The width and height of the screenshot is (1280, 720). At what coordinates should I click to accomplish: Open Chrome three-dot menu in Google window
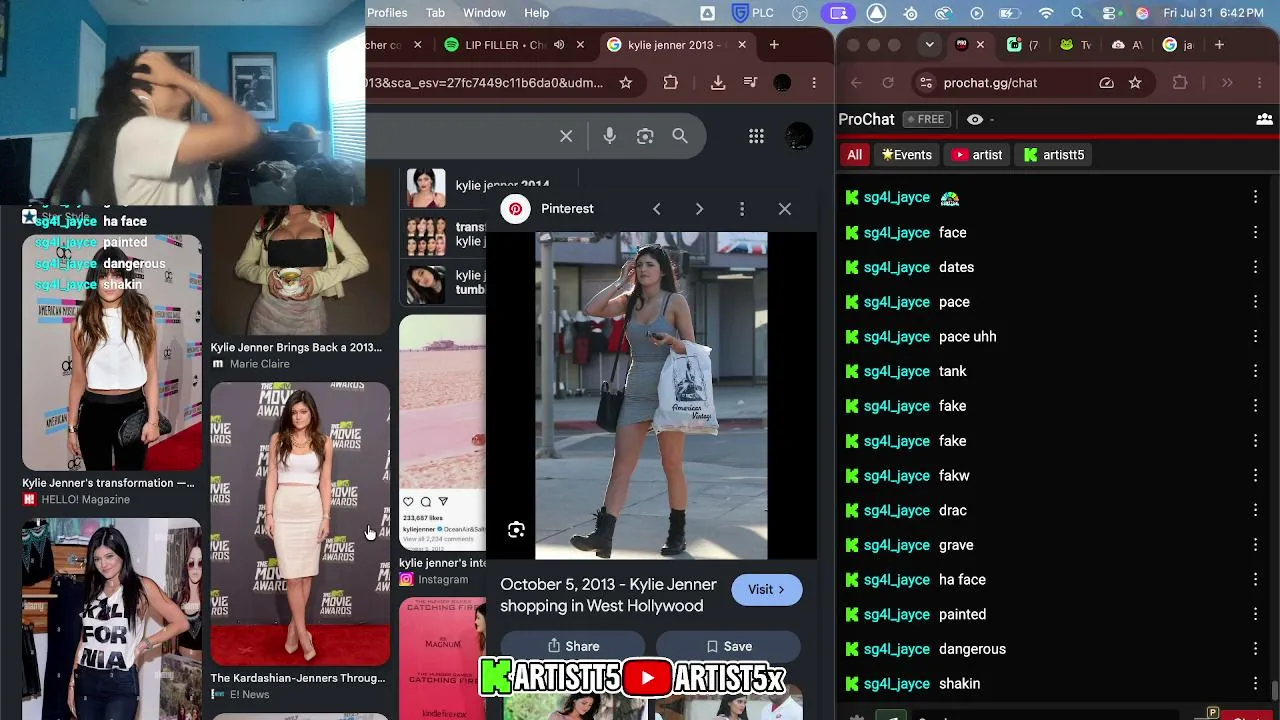click(814, 83)
